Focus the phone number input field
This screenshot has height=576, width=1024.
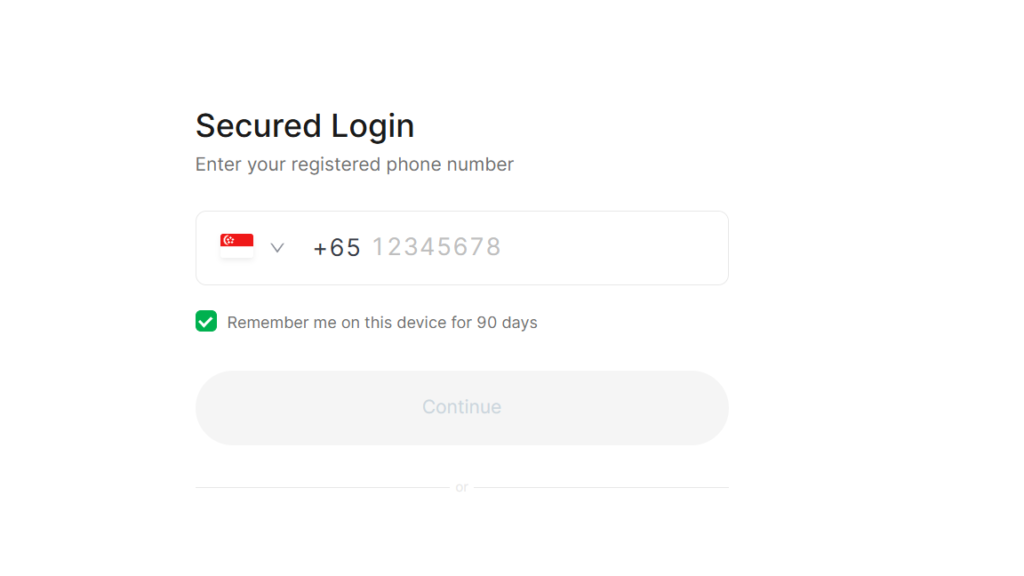point(462,248)
